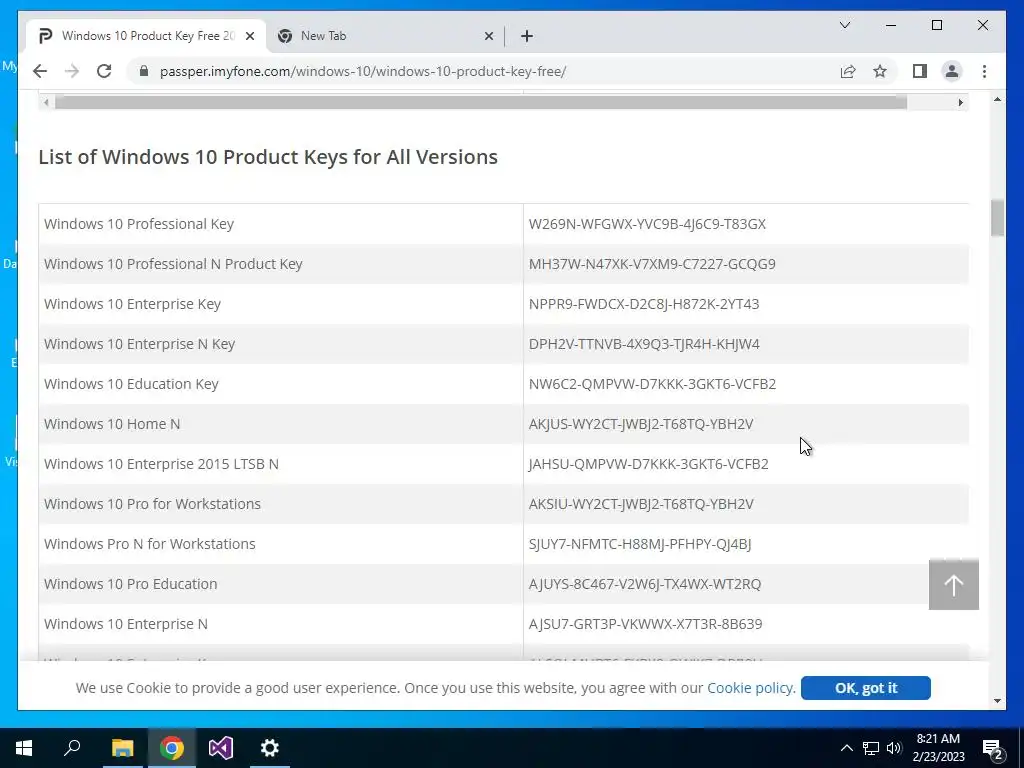Click the List of Windows 10 Product Keys heading

point(268,157)
